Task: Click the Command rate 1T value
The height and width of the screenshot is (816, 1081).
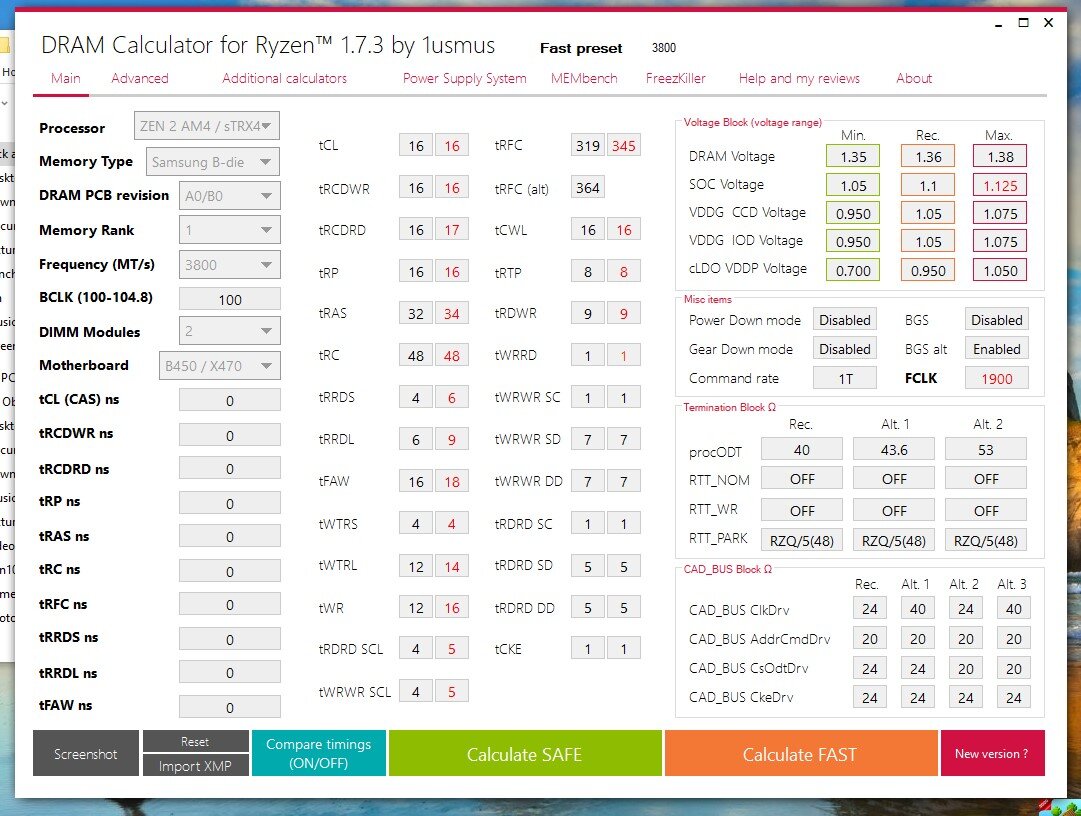Action: pyautogui.click(x=845, y=378)
